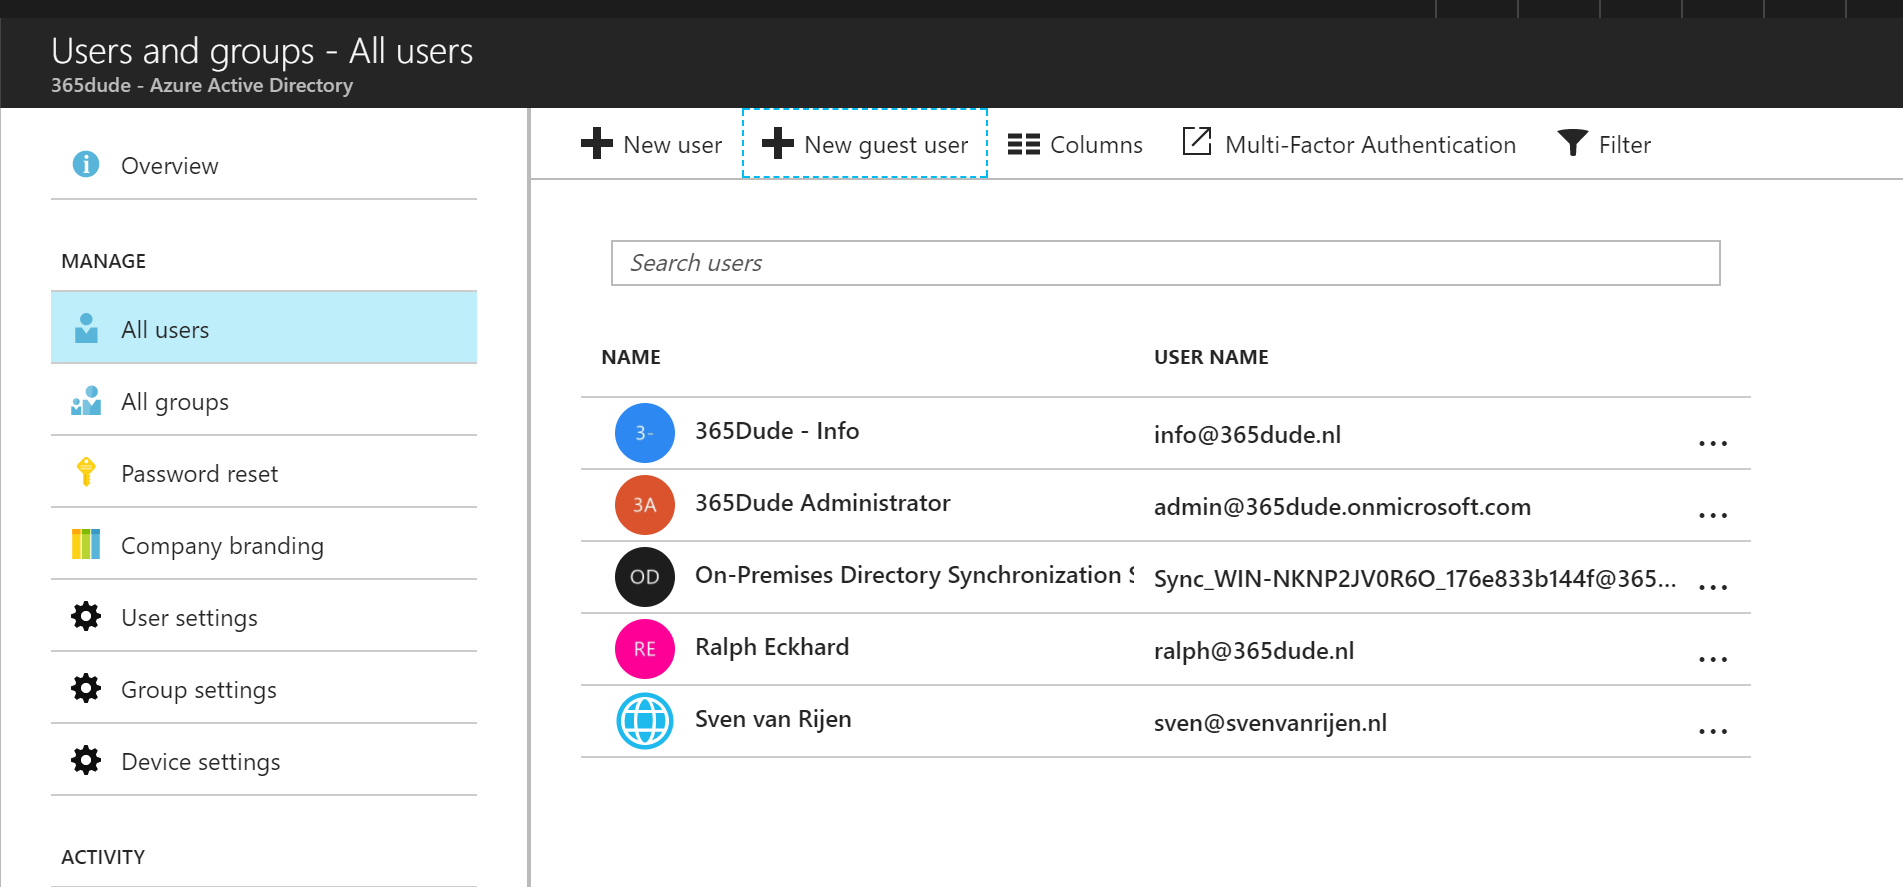Viewport: 1903px width, 887px height.
Task: Select the user name 365Dude Administrator
Action: point(822,503)
